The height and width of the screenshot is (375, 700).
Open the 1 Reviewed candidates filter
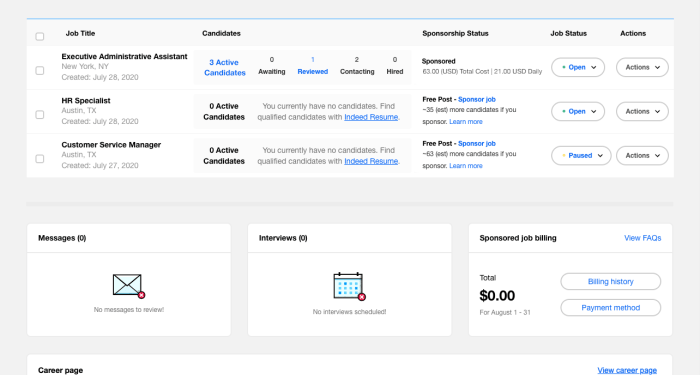tap(312, 66)
